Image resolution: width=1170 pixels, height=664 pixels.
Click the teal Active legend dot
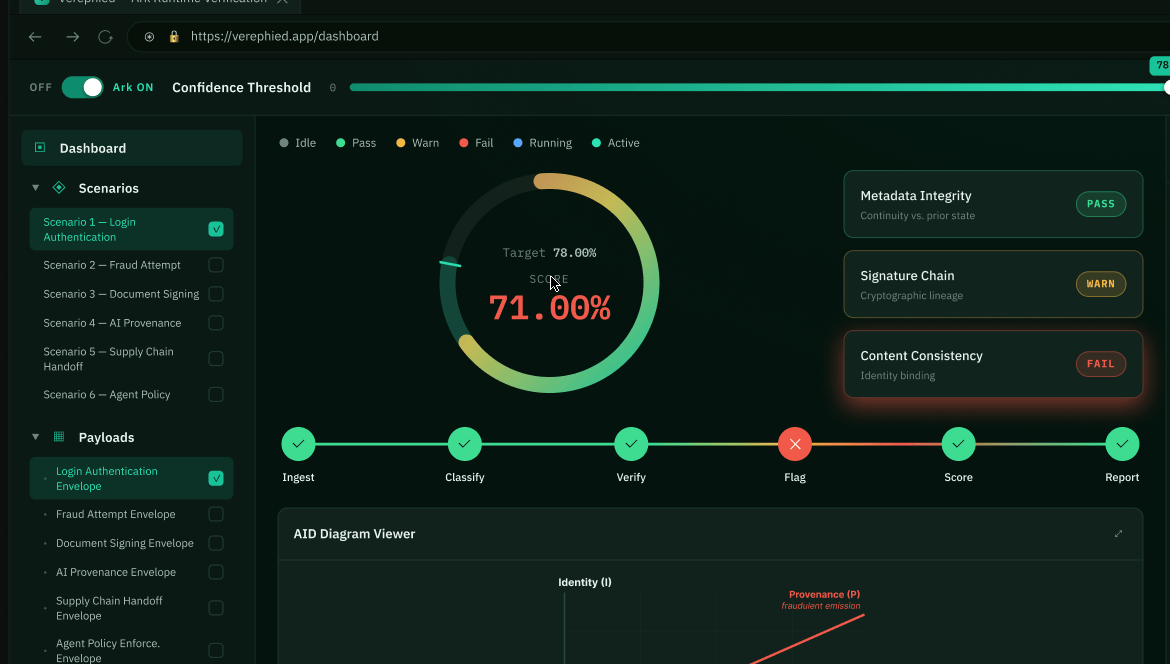tap(596, 142)
